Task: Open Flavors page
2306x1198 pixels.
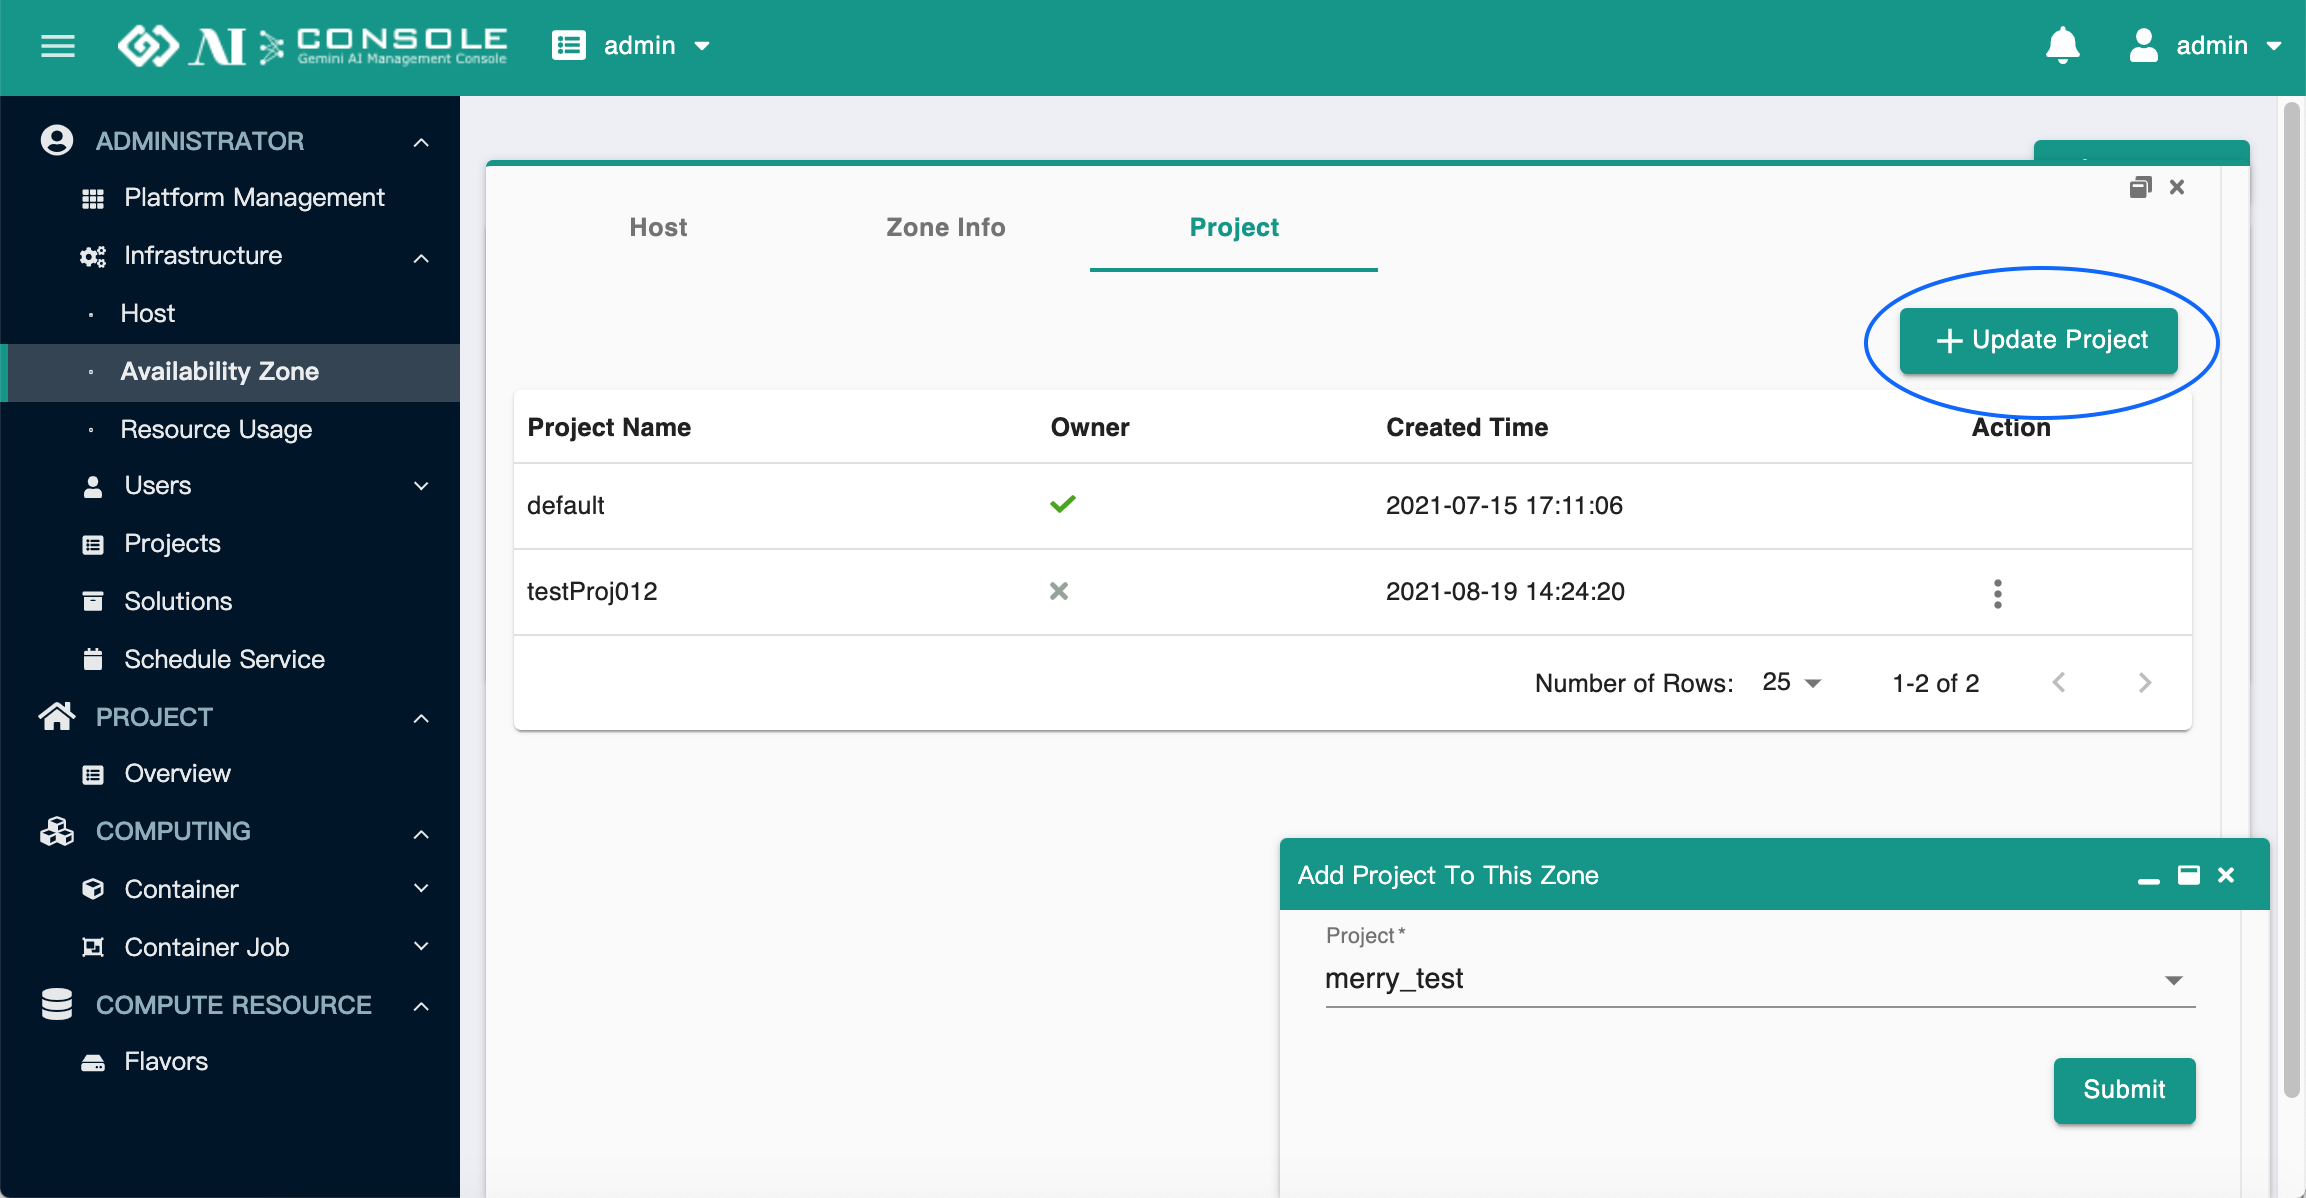Action: point(166,1062)
